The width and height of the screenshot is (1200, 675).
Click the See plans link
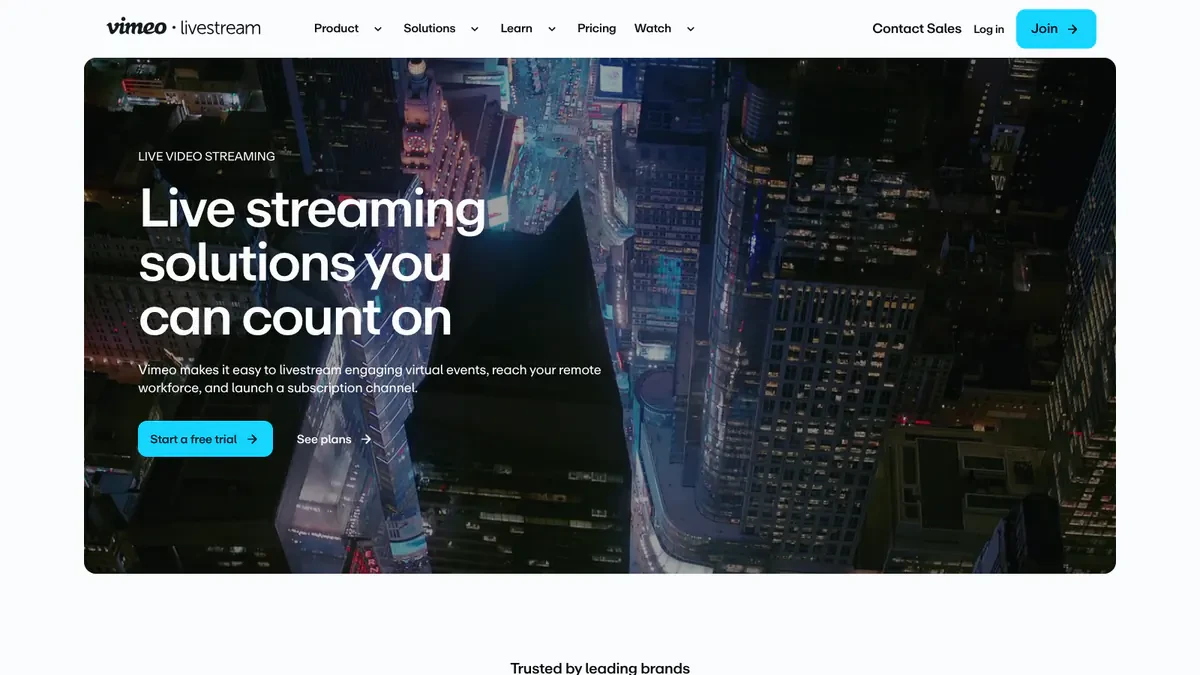[x=334, y=439]
